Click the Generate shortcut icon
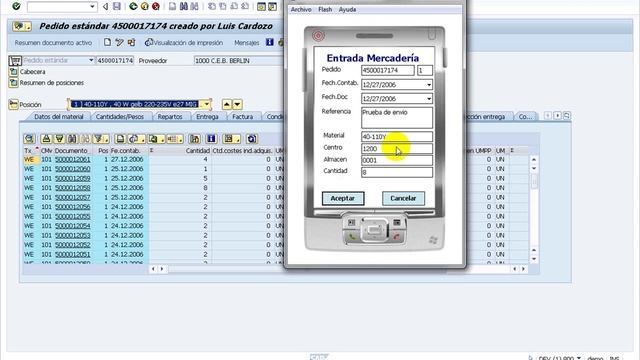This screenshot has width=640, height=360. (272, 6)
